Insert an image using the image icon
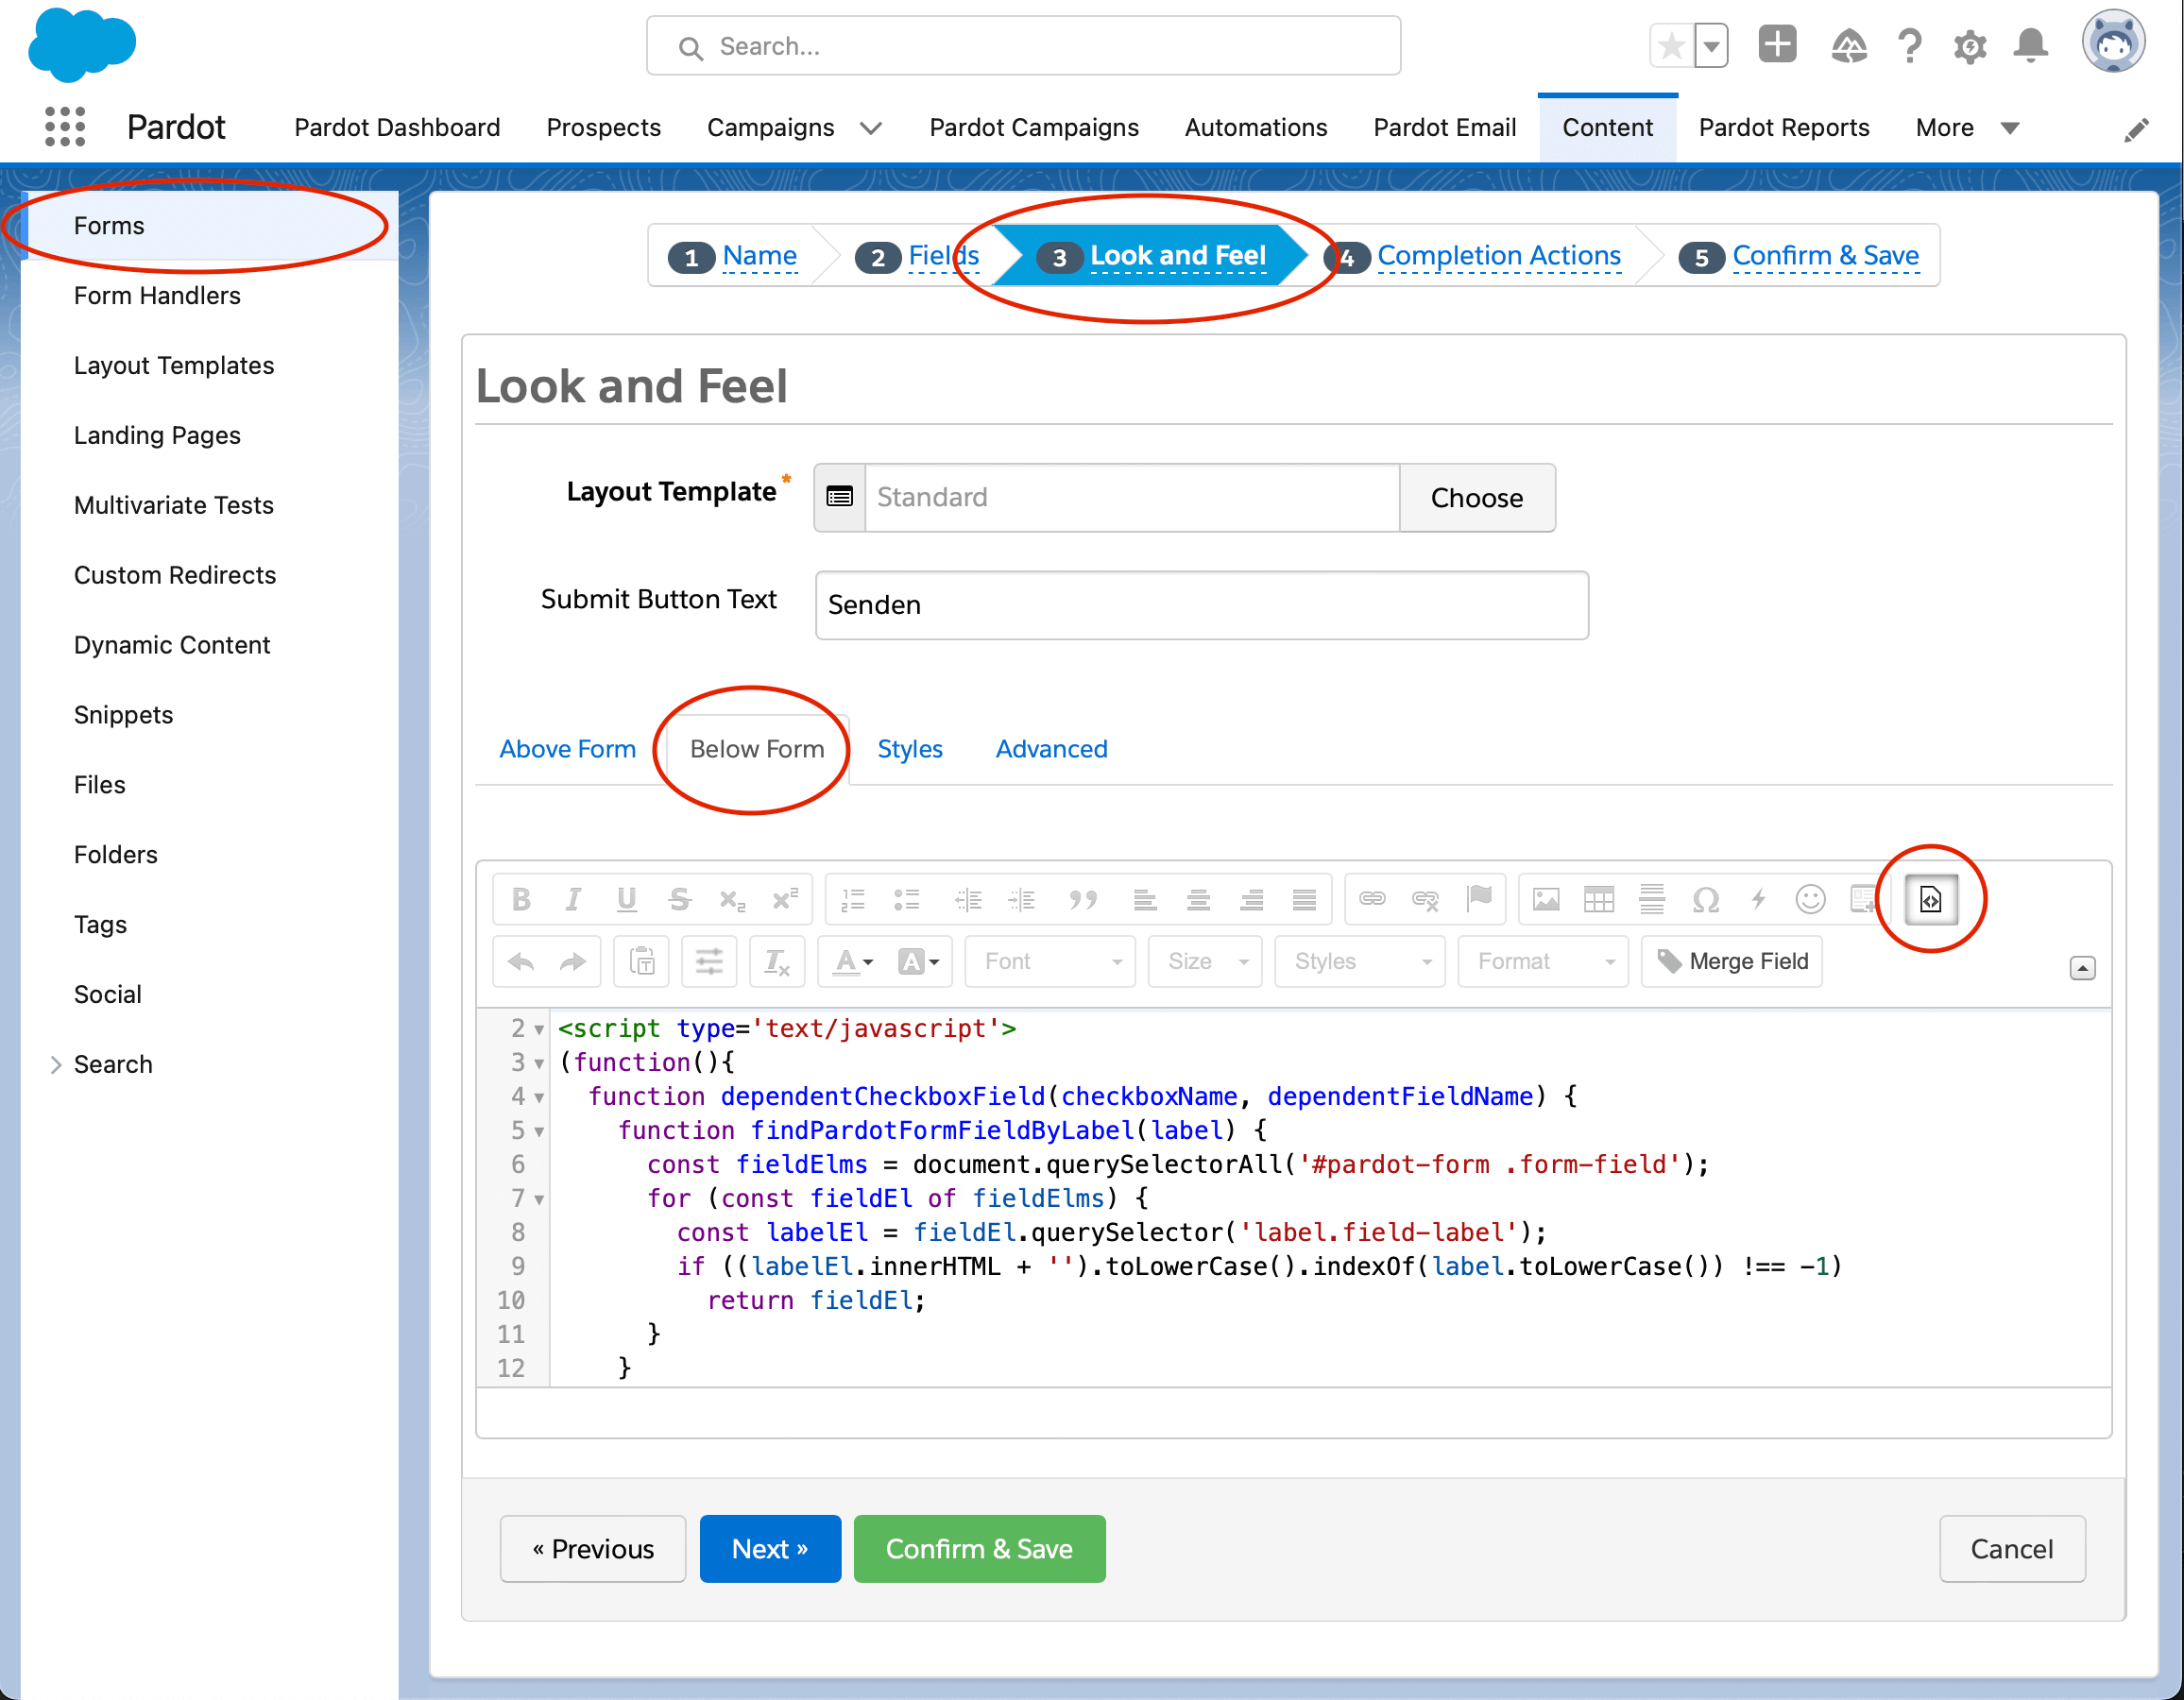2184x1700 pixels. (1545, 899)
